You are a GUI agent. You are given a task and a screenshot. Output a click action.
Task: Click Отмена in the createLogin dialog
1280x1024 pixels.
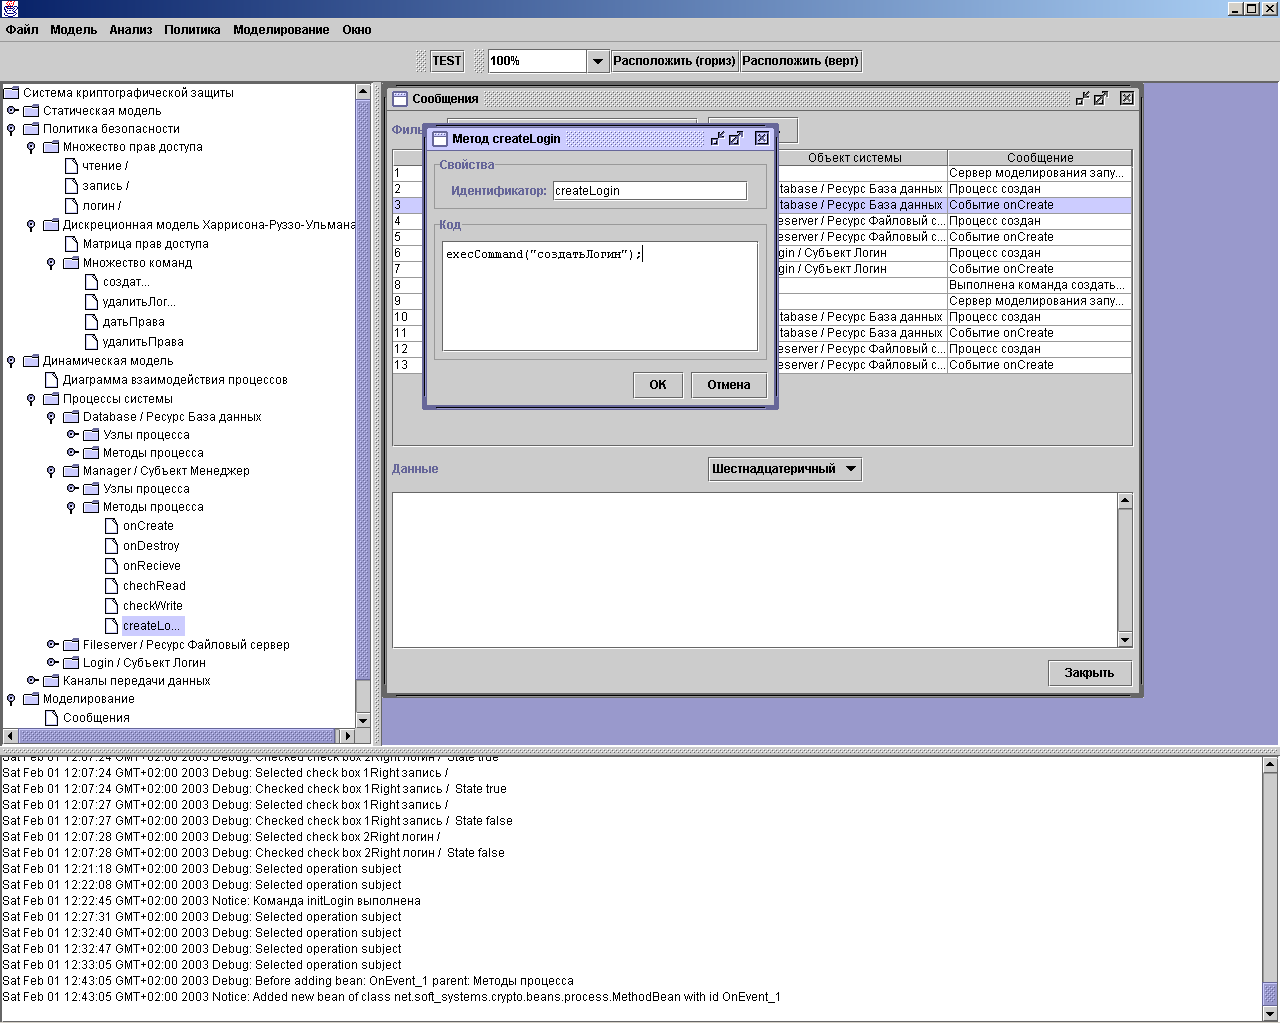pos(729,385)
